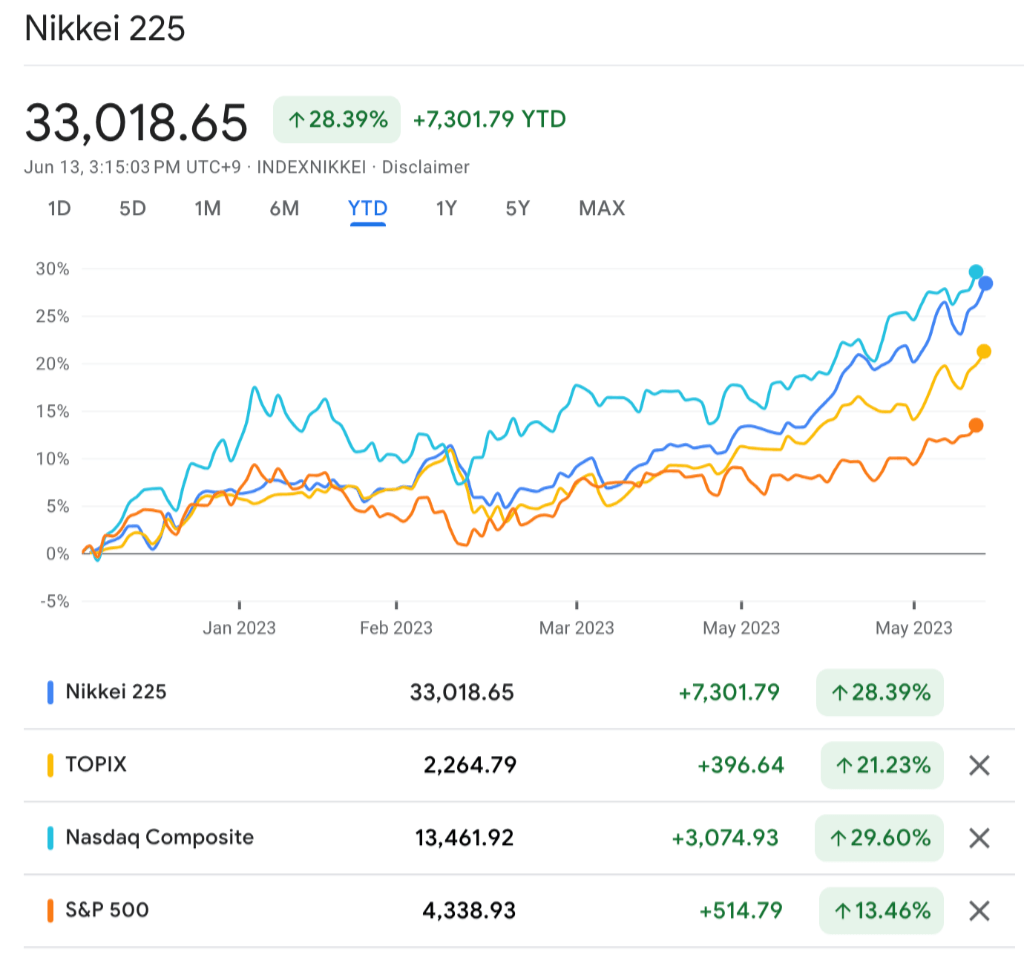Image resolution: width=1024 pixels, height=963 pixels.
Task: Click the 30% y-axis label
Action: tap(52, 269)
